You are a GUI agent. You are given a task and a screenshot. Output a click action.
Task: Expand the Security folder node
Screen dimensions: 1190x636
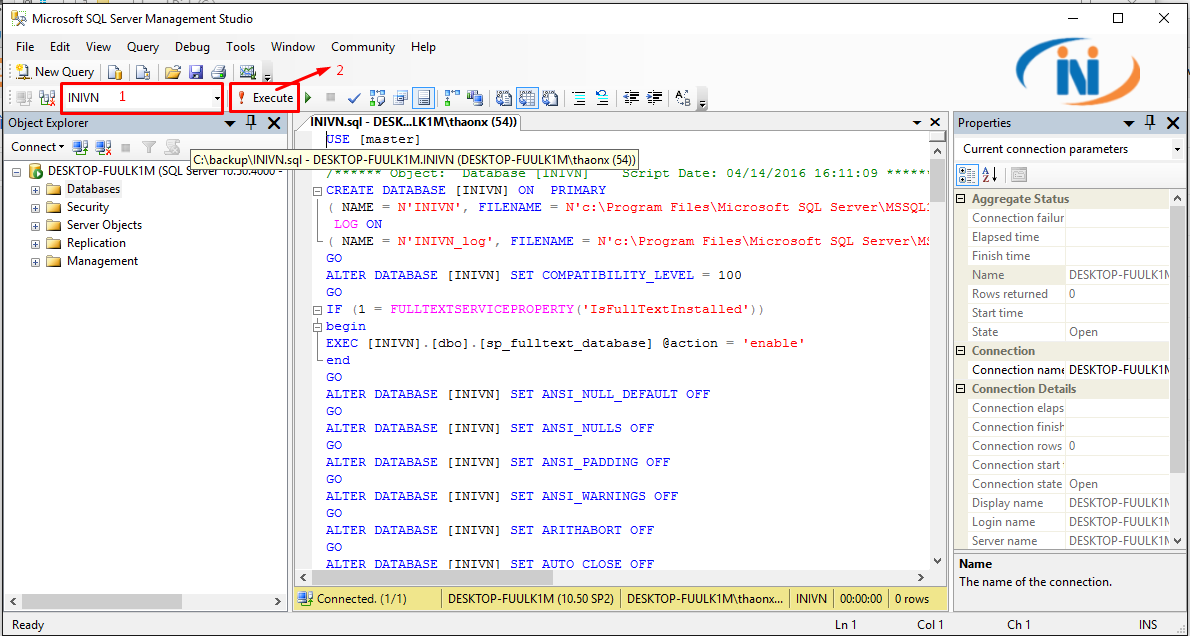coord(35,208)
